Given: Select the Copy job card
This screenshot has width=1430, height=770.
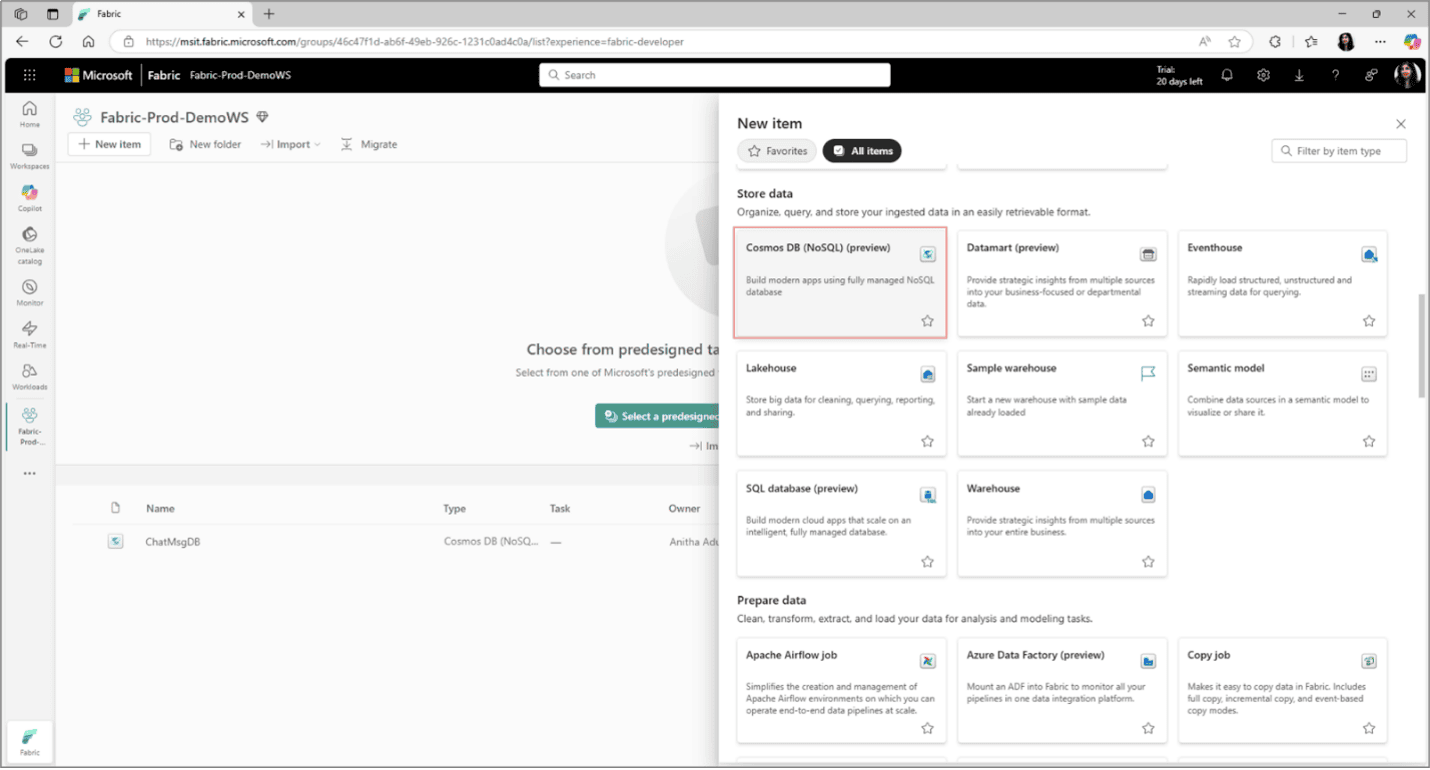Looking at the screenshot, I should pyautogui.click(x=1282, y=691).
